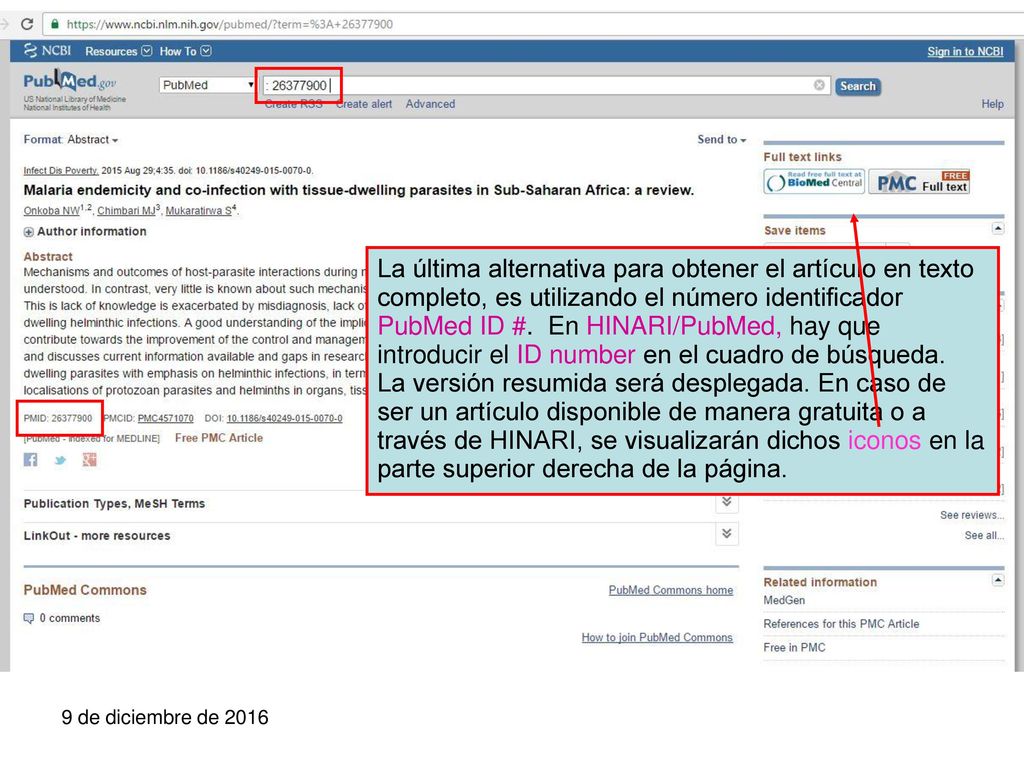The width and height of the screenshot is (1024, 768).
Task: Expand Author information plus icon
Action: (x=29, y=232)
